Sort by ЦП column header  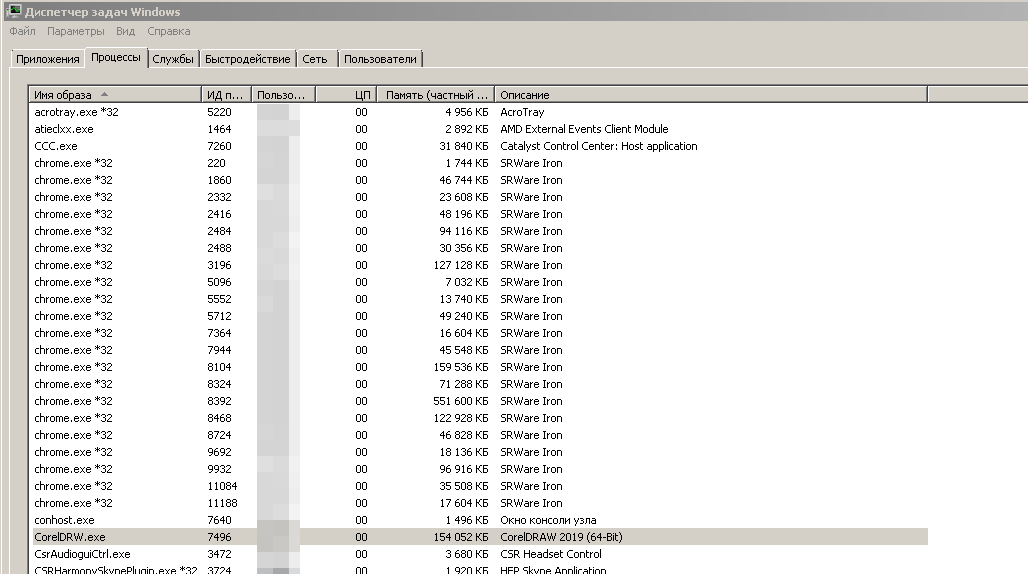[346, 95]
